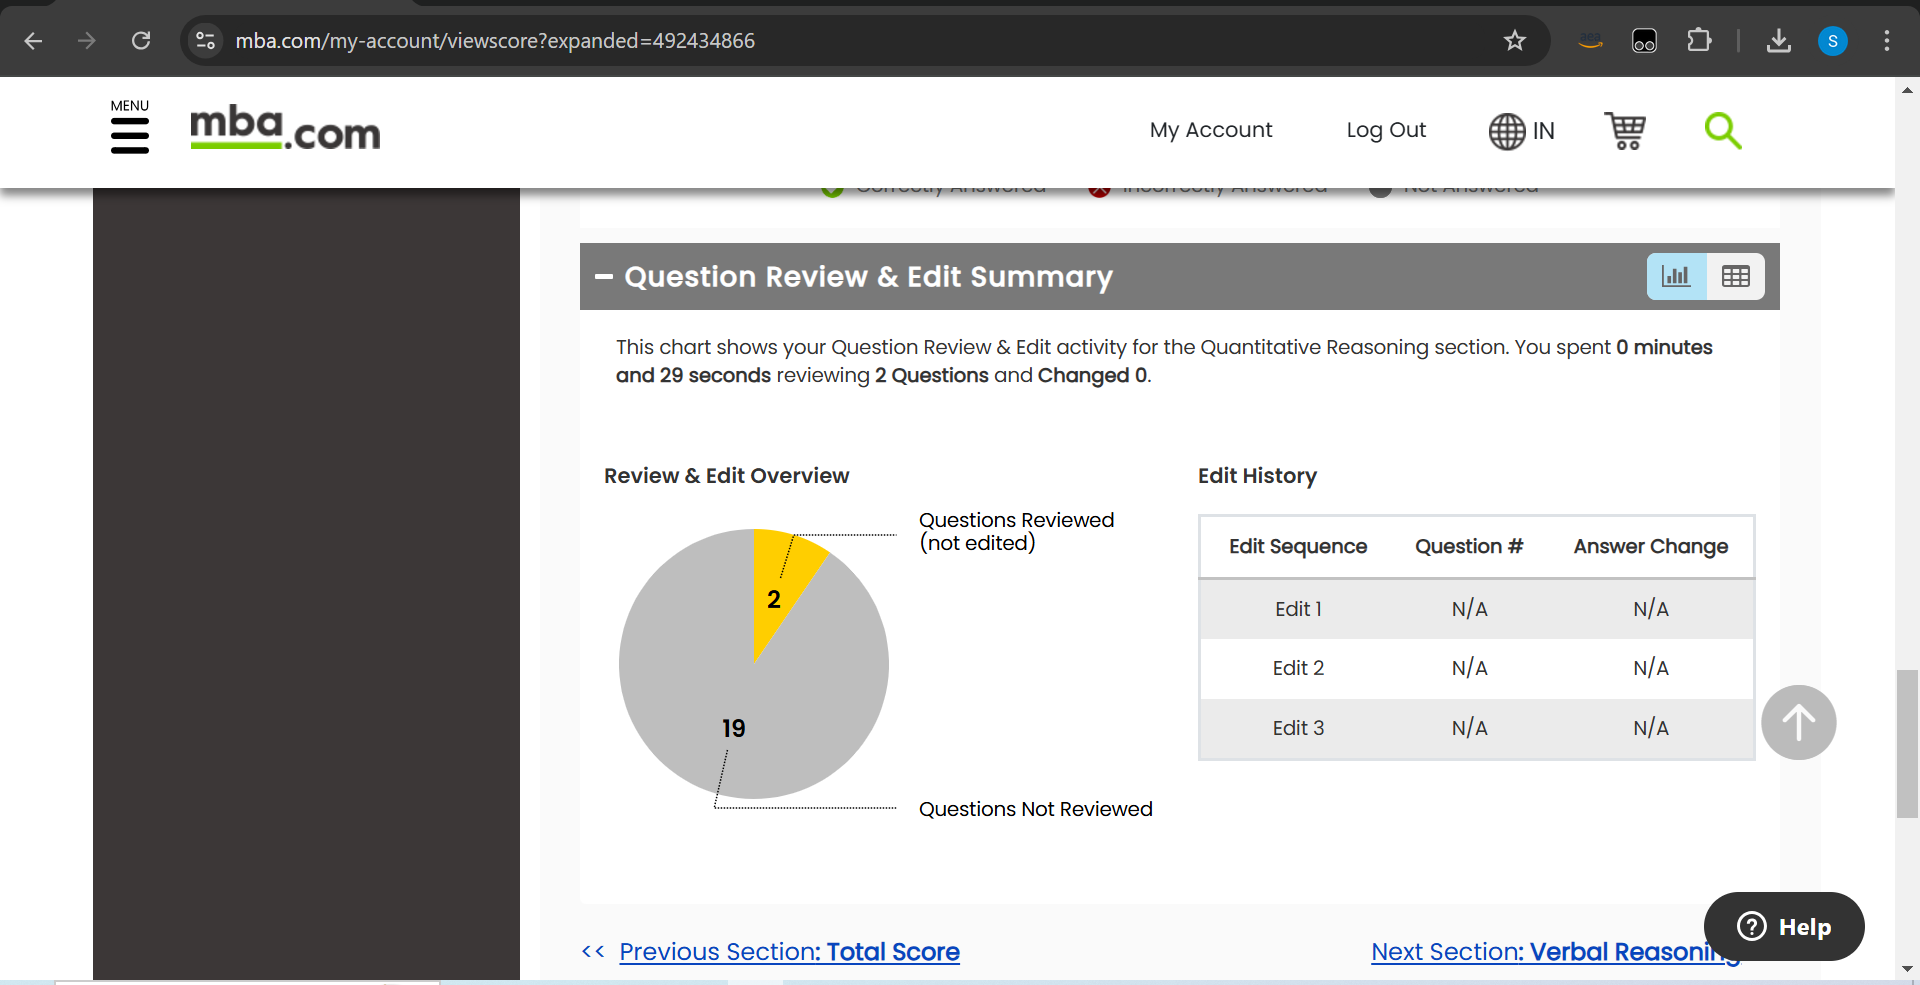Click the globe region IN selector
1920x985 pixels.
(1521, 131)
